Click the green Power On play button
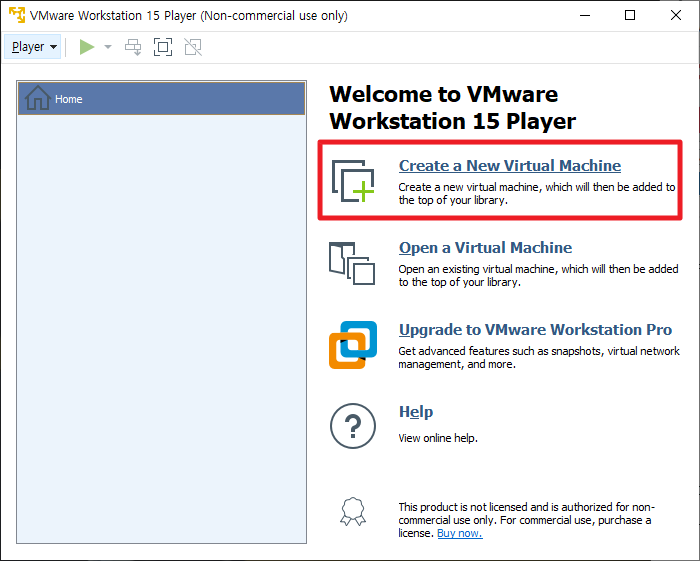This screenshot has height=561, width=700. tap(87, 47)
